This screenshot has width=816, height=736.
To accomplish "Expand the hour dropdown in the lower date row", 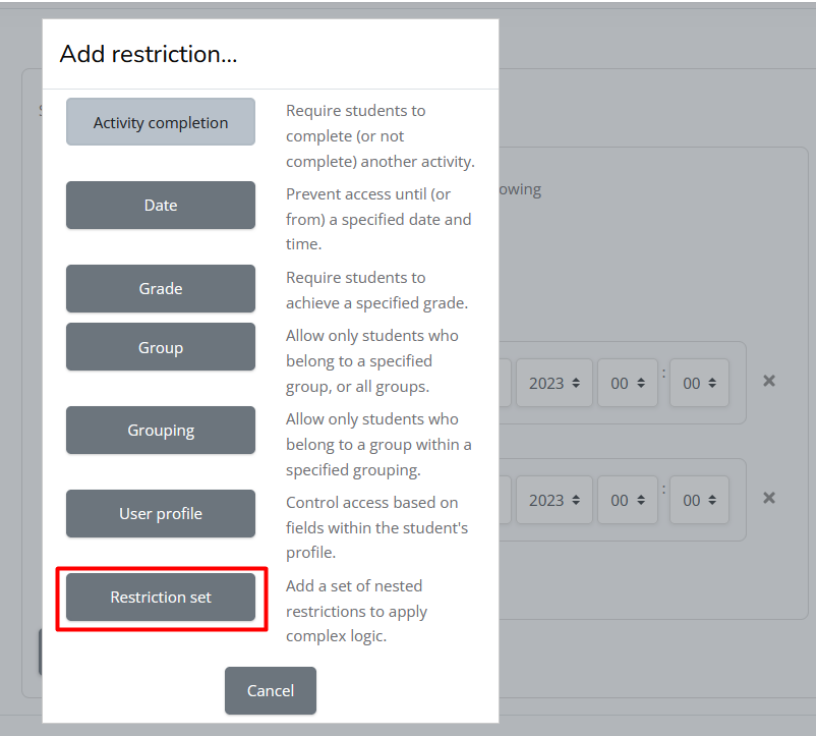I will tap(627, 500).
